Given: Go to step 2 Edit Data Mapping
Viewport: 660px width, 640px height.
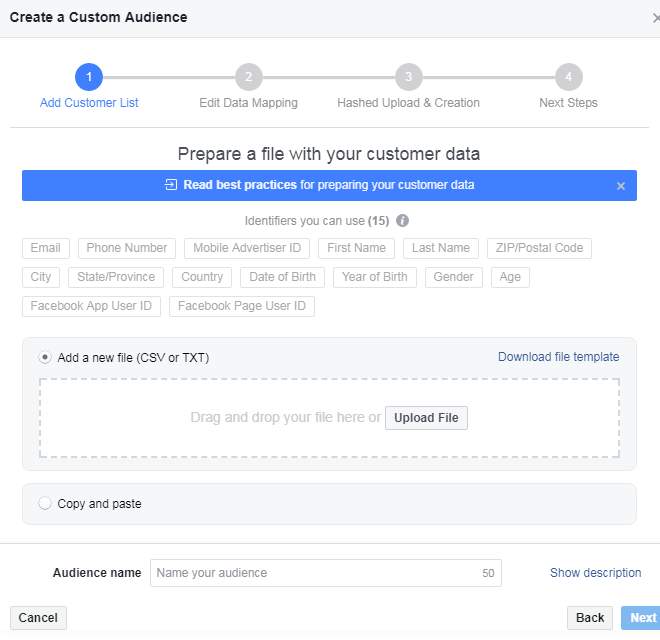Looking at the screenshot, I should tap(248, 77).
